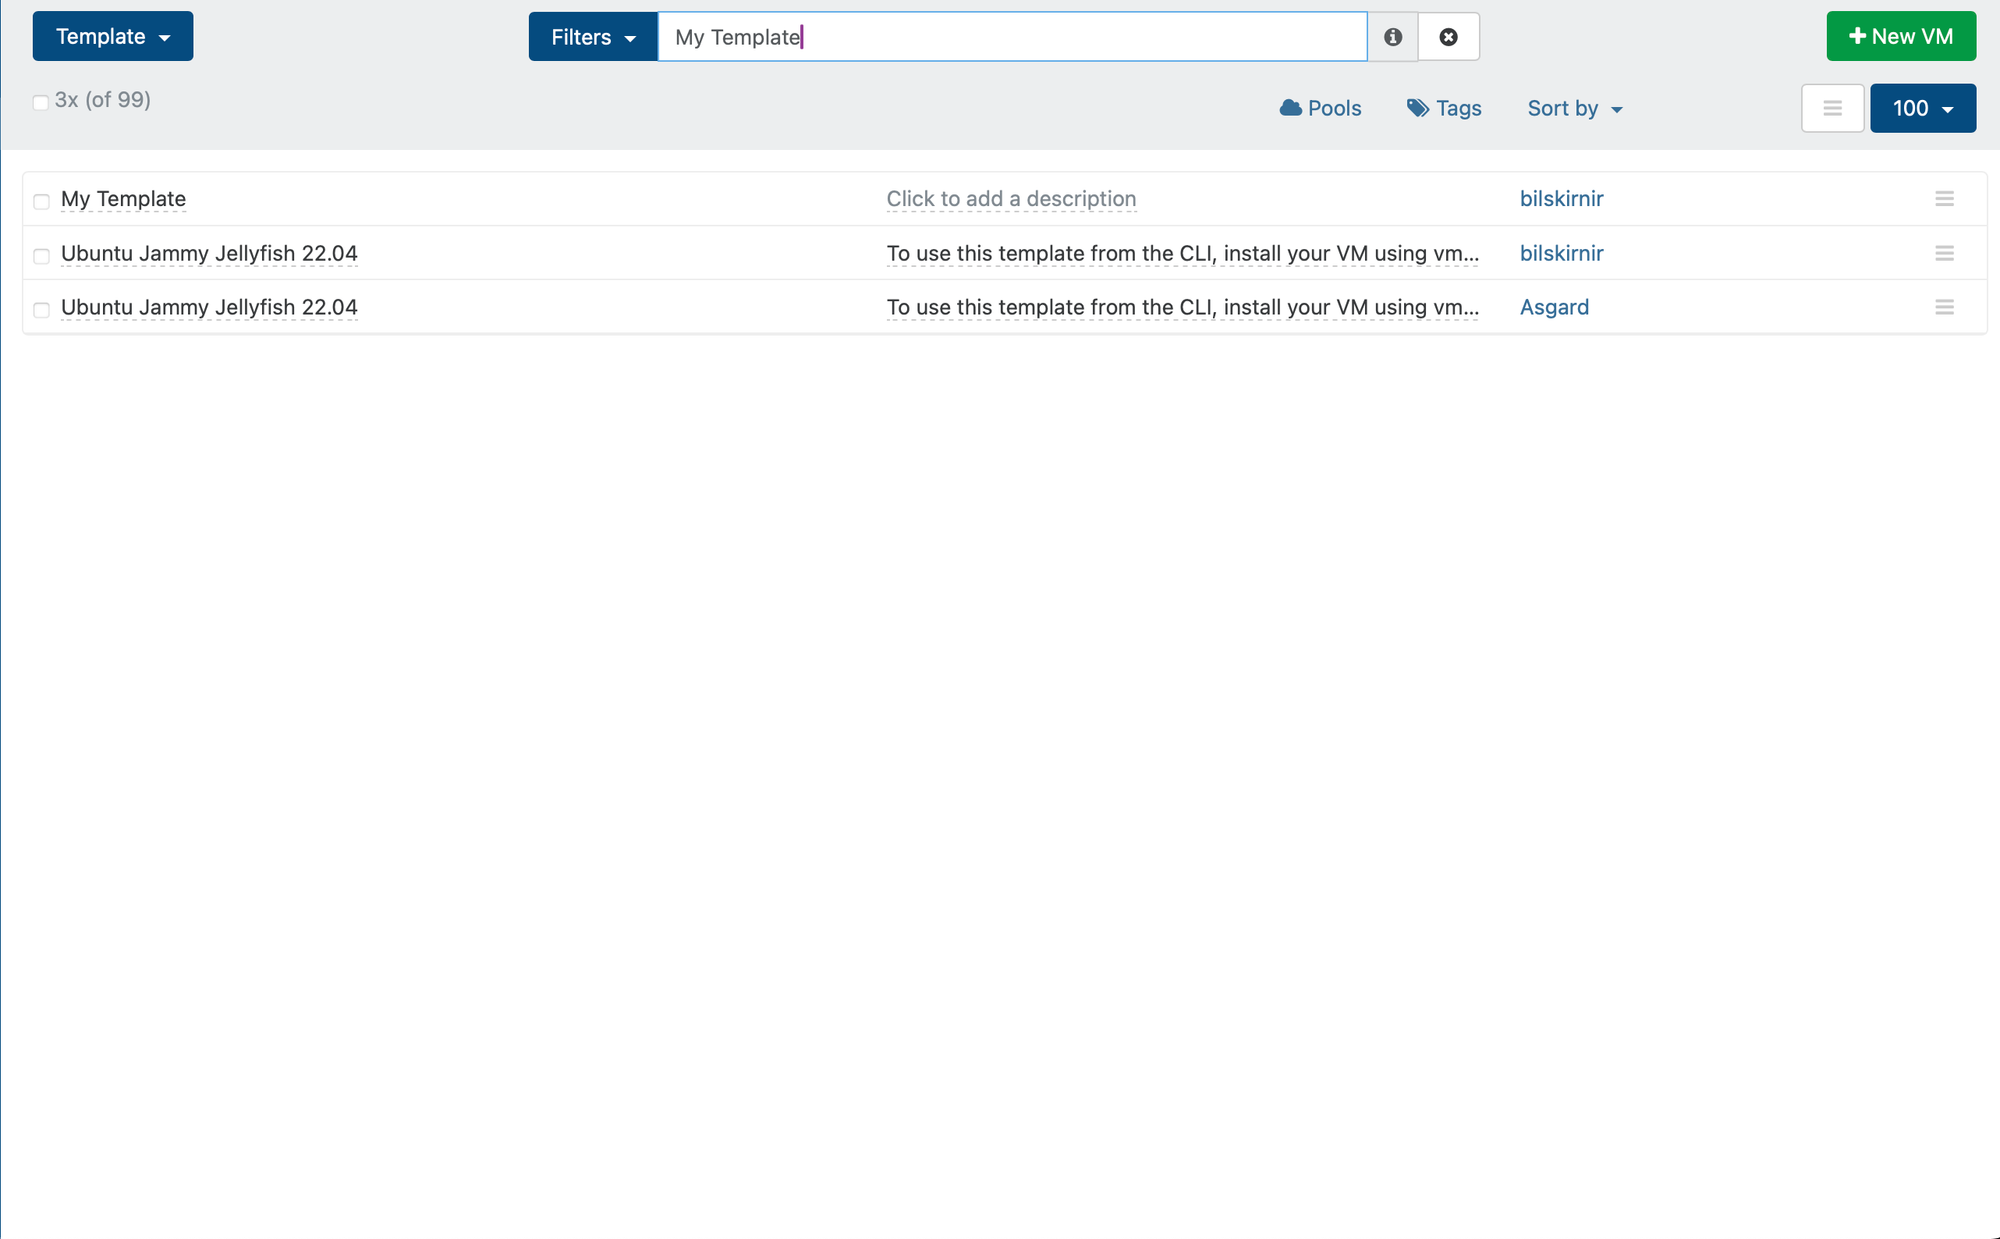2000x1239 pixels.
Task: Change items per page from 100
Action: pyautogui.click(x=1923, y=108)
